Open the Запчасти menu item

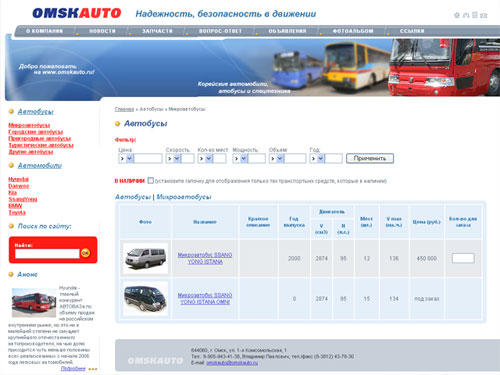click(157, 31)
